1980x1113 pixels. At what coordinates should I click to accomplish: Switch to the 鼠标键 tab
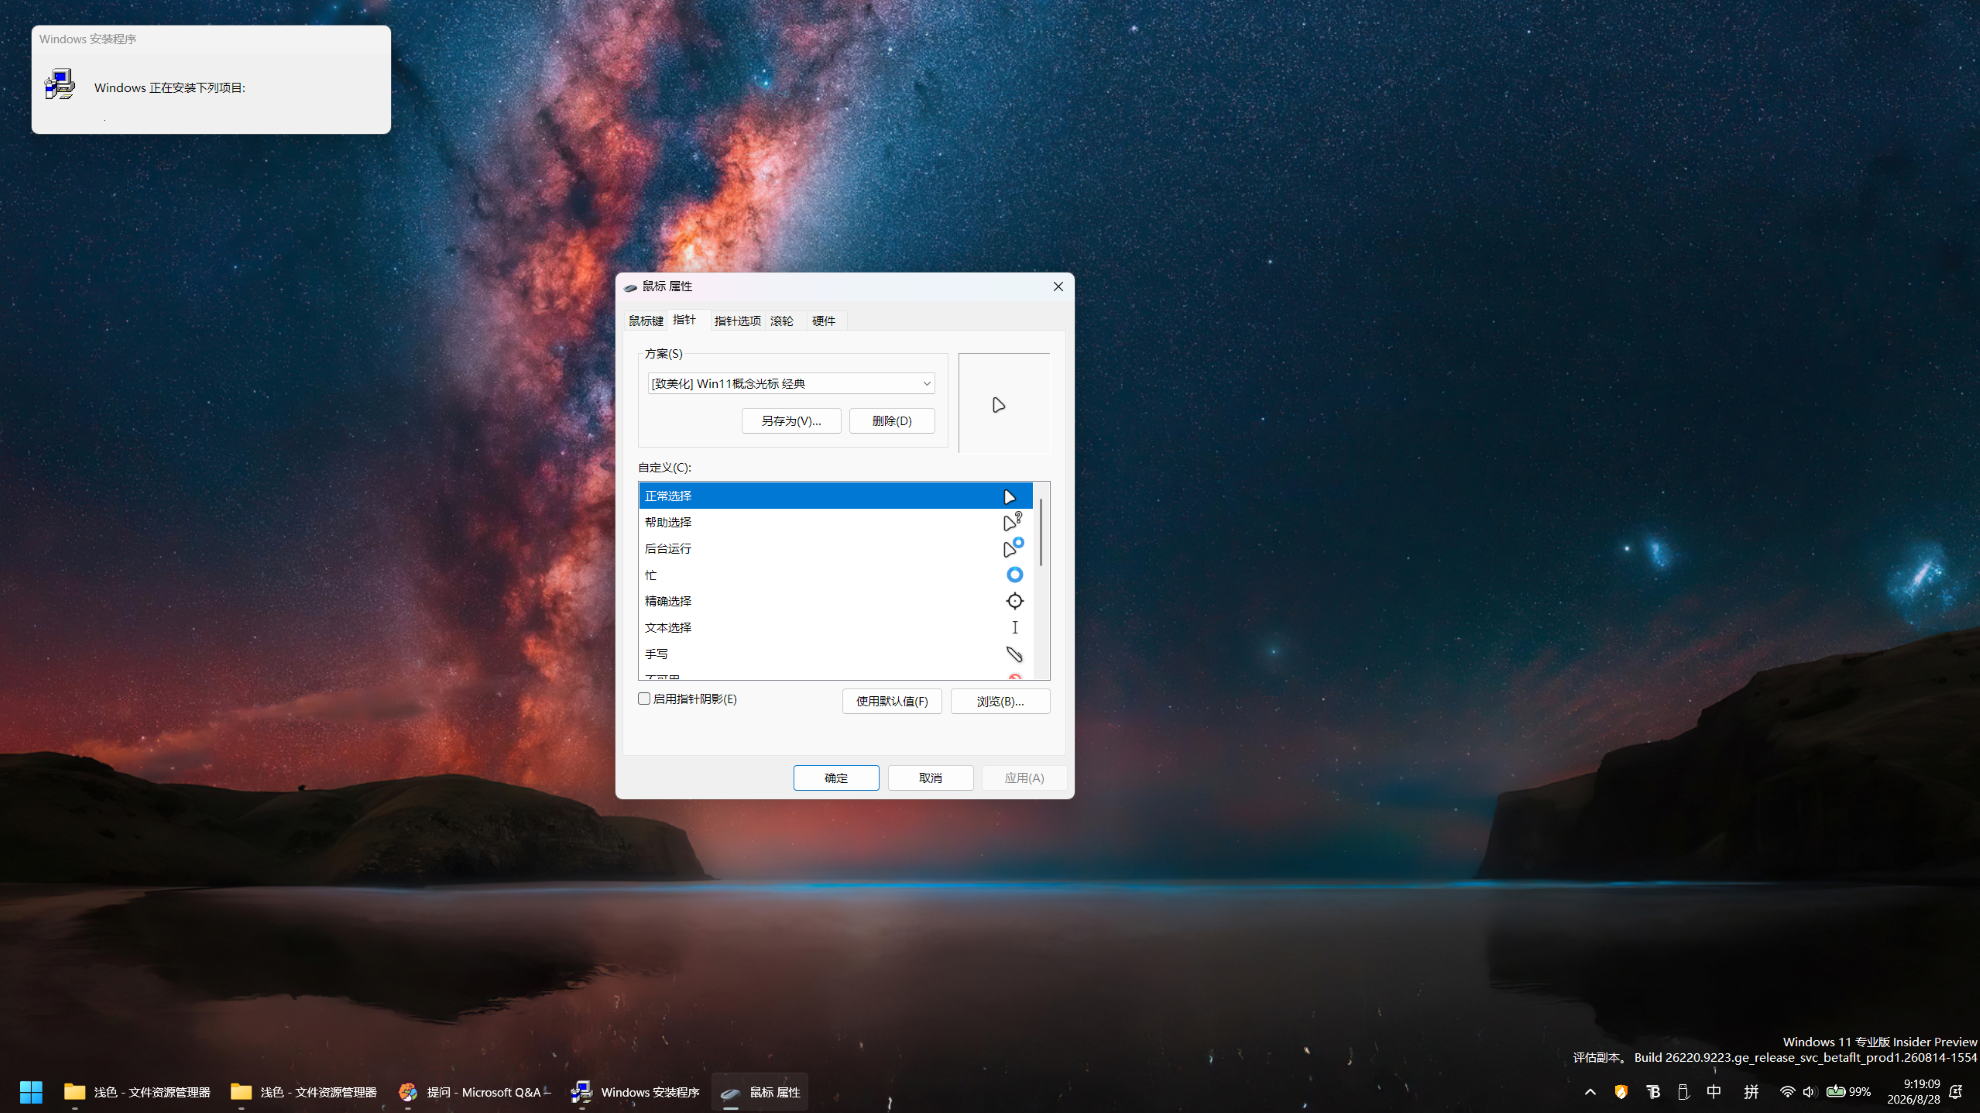(646, 321)
